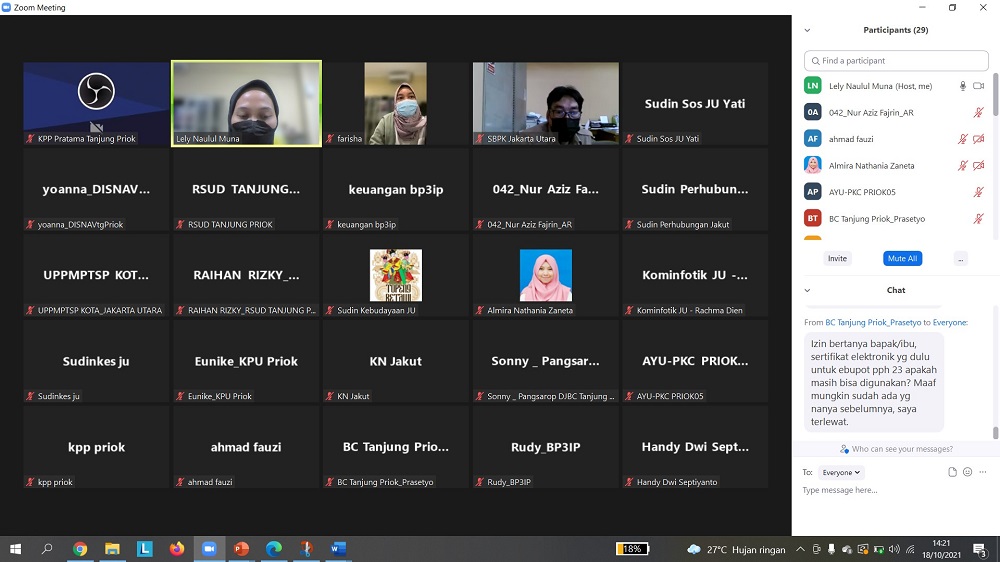Click the Zoom icon in the taskbar

(209, 549)
